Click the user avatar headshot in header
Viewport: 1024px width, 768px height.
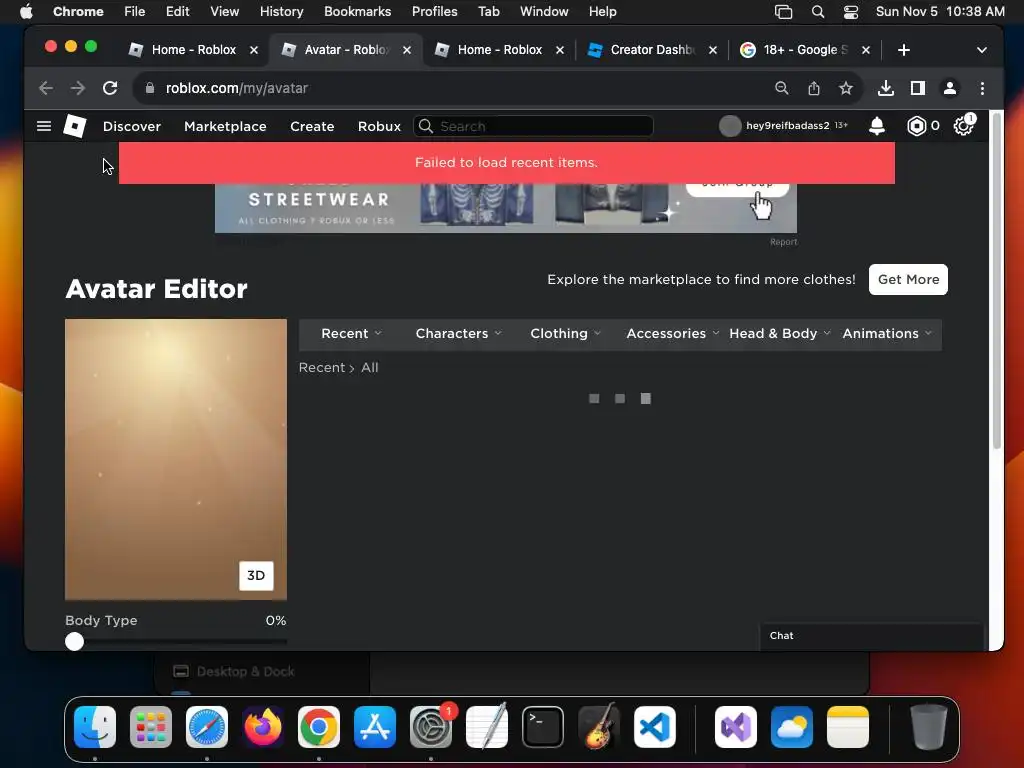(729, 126)
